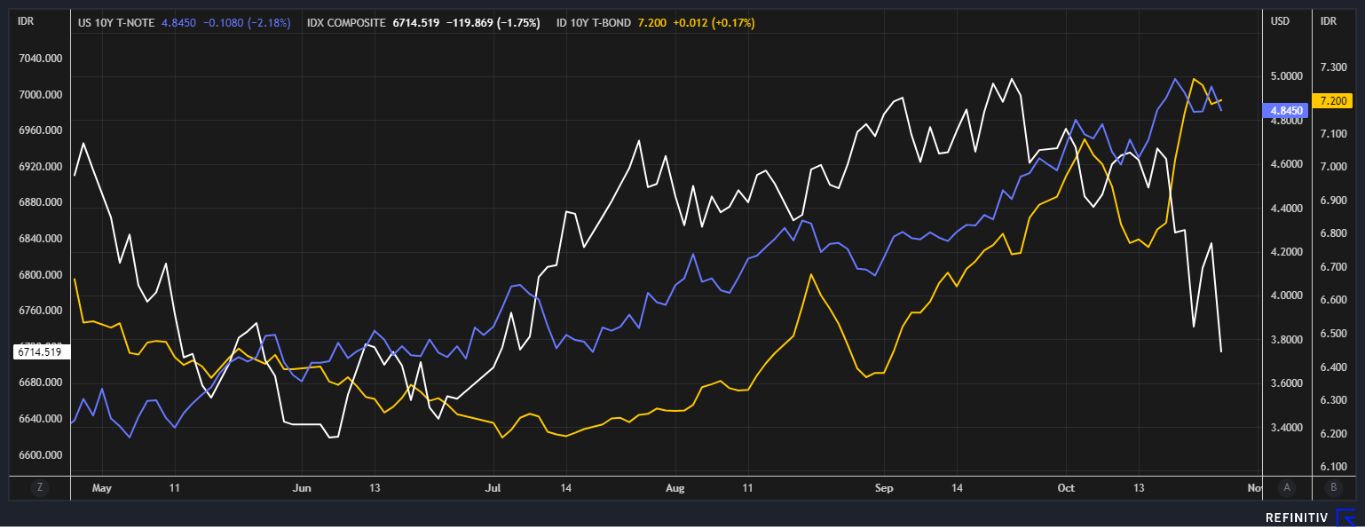Click 5.0000 on the USD axis
The height and width of the screenshot is (527, 1365).
1286,76
